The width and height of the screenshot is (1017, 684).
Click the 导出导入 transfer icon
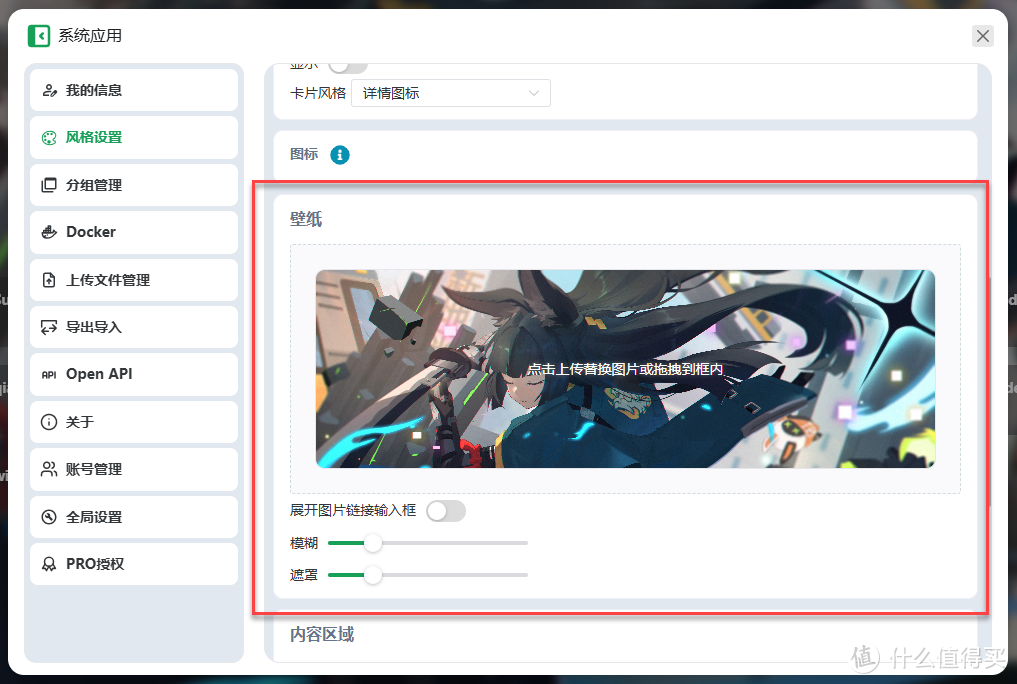49,327
